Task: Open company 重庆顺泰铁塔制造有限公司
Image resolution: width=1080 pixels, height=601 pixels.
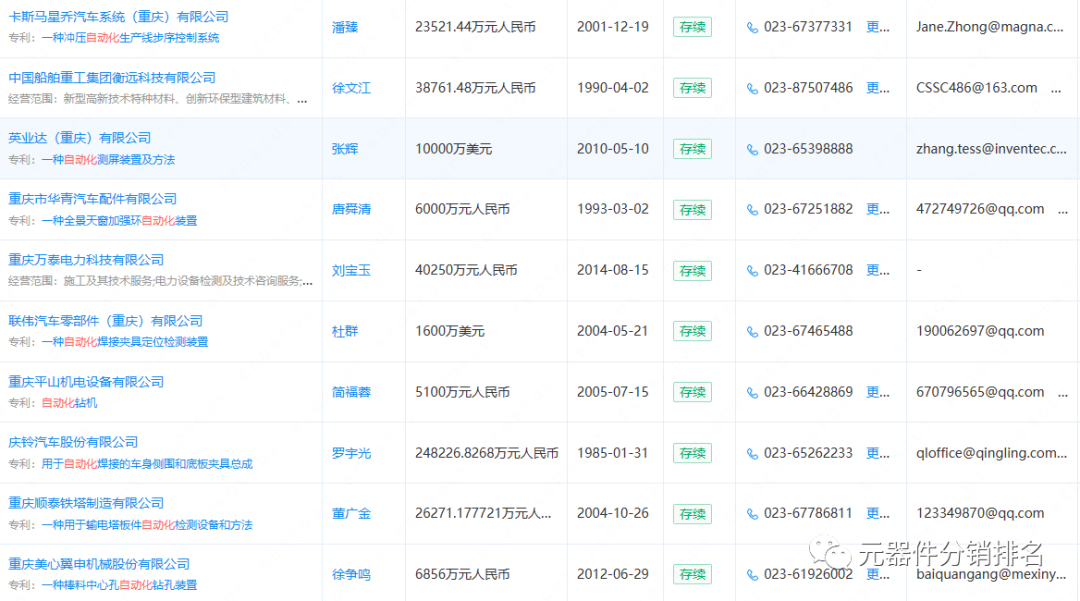Action: pos(86,503)
